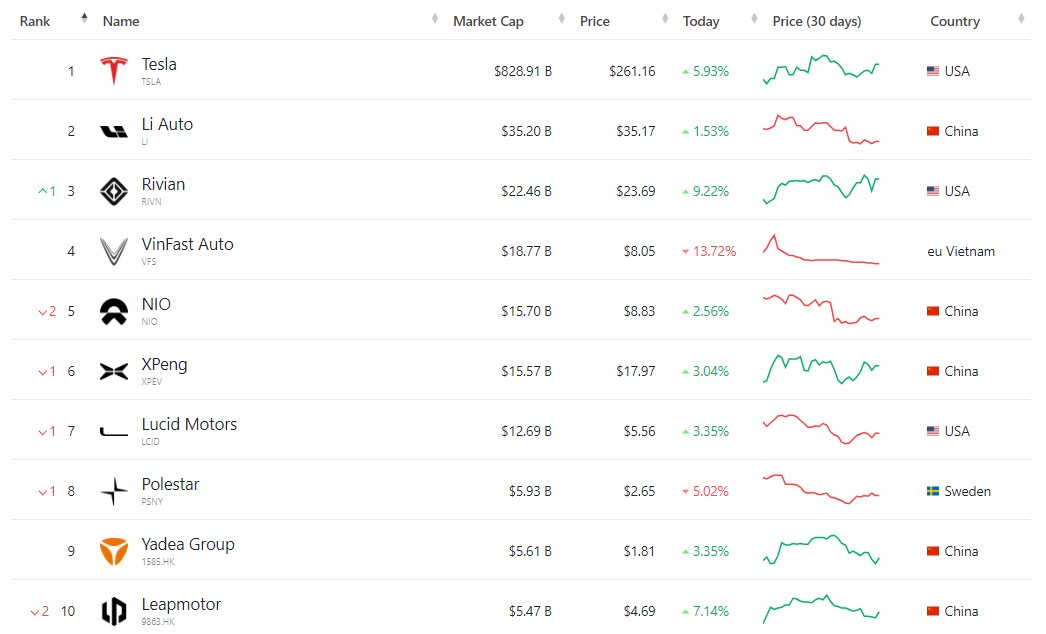The height and width of the screenshot is (634, 1046).
Task: Click the Sweden flag next to Polestar
Action: pyautogui.click(x=933, y=491)
